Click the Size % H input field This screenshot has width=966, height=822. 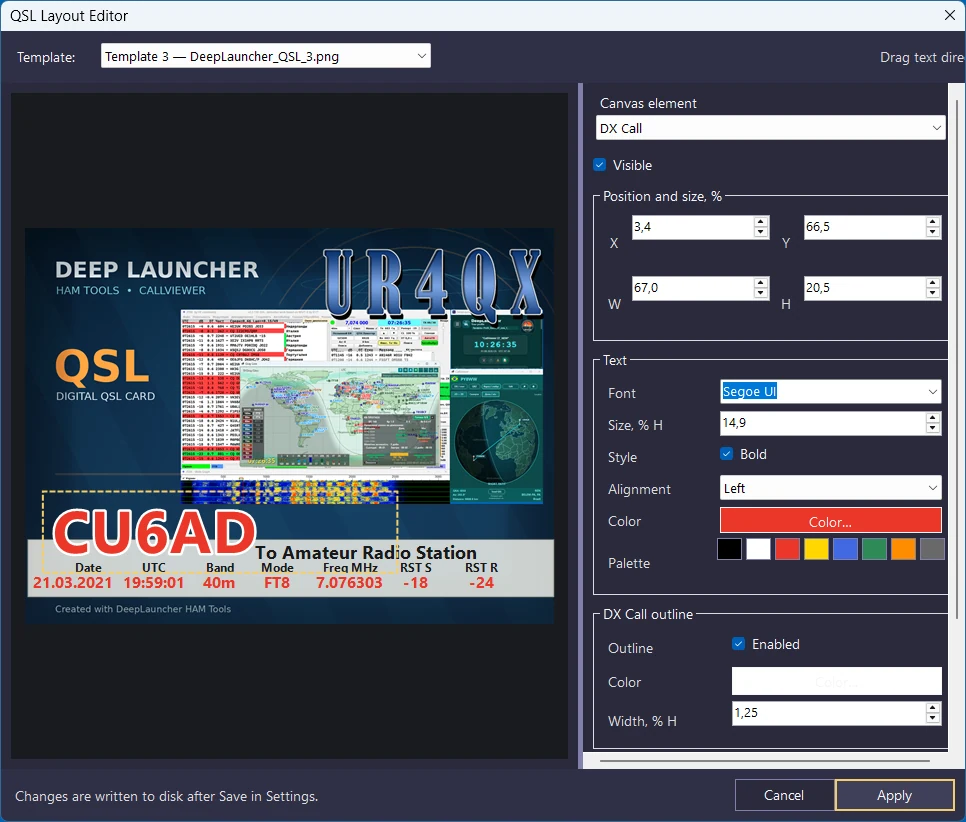(x=822, y=423)
